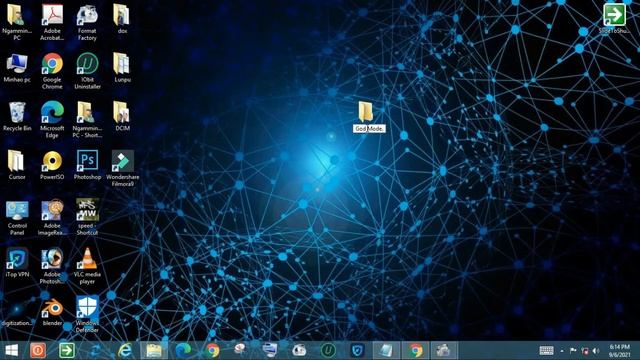
Task: Select the Lunpu folder
Action: [x=122, y=68]
